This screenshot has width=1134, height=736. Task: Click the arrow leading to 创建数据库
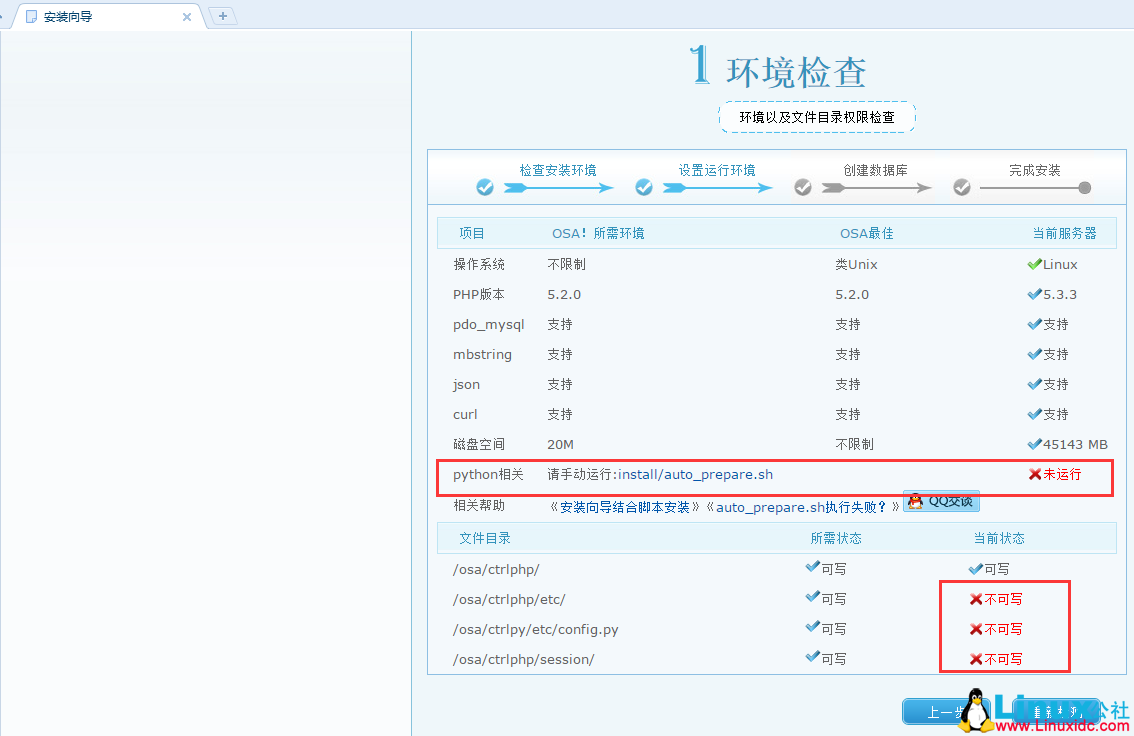click(x=718, y=186)
